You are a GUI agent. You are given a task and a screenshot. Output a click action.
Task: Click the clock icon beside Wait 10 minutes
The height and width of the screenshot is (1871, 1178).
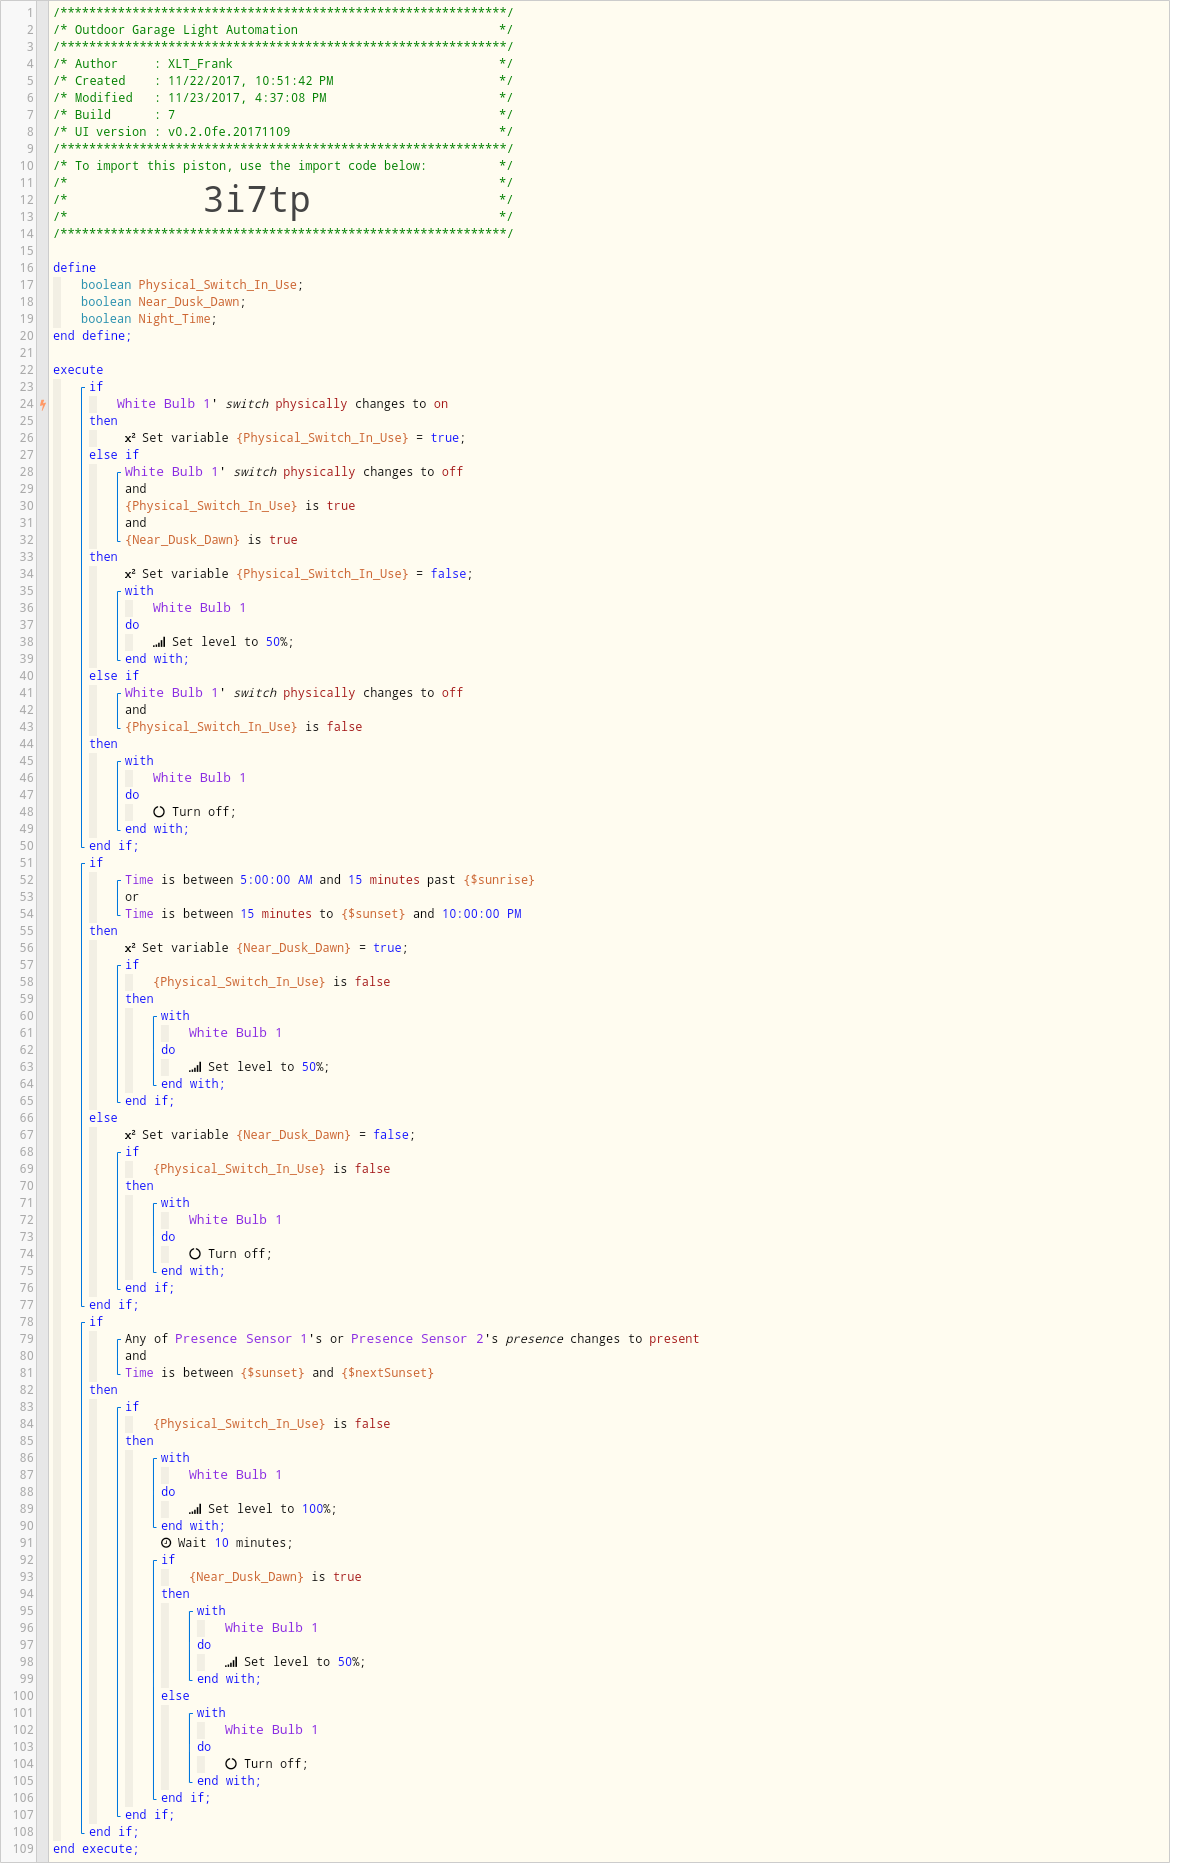coord(166,1543)
